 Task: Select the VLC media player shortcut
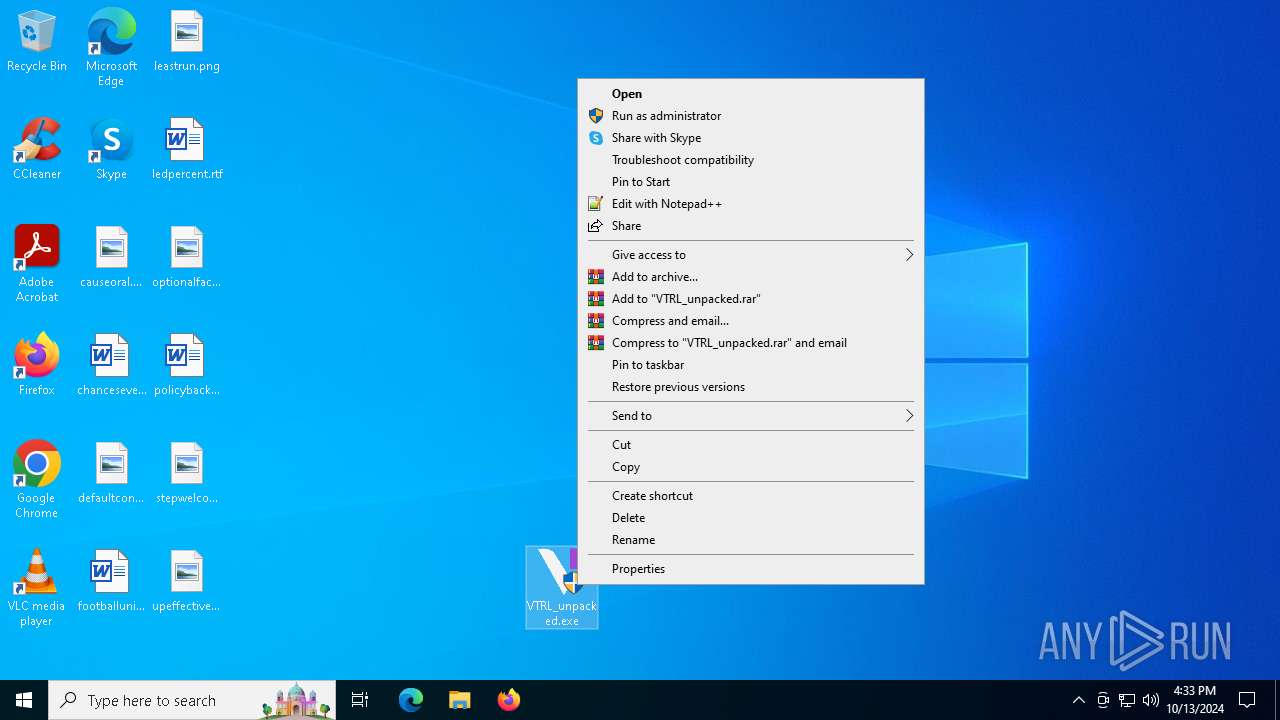click(x=37, y=588)
